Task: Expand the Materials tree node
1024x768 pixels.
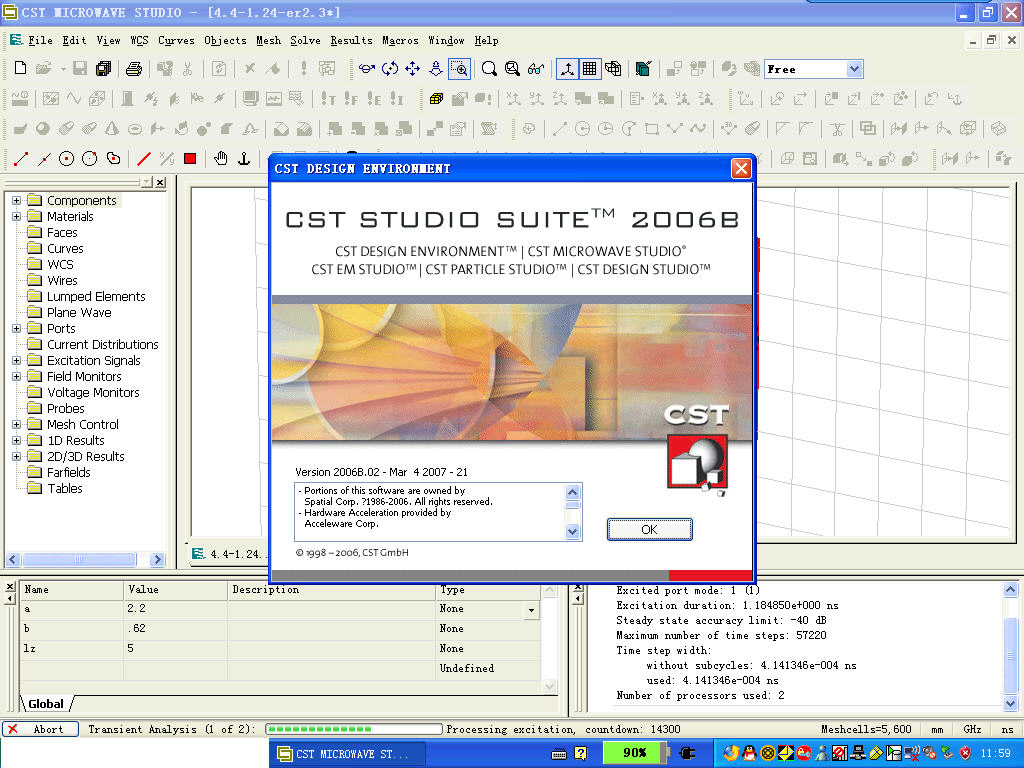Action: point(16,216)
